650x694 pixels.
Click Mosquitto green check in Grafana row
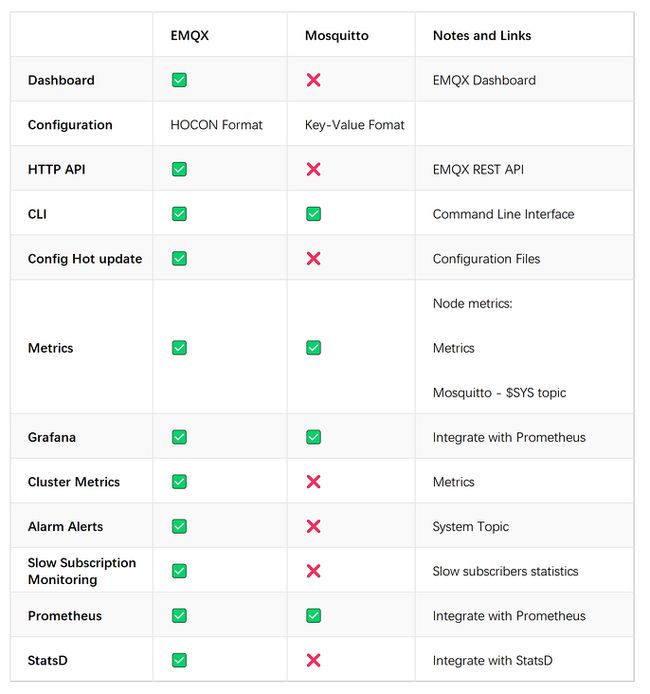point(313,437)
